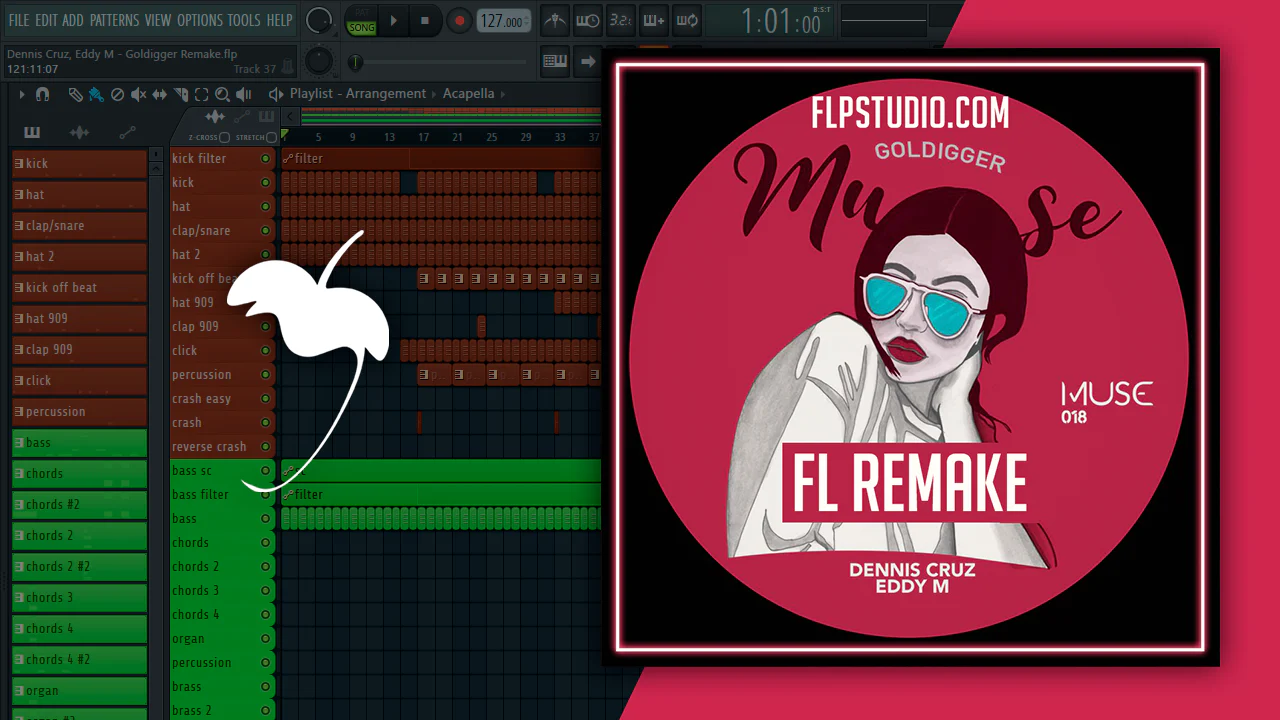Toggle the metronome icon

coord(556,20)
